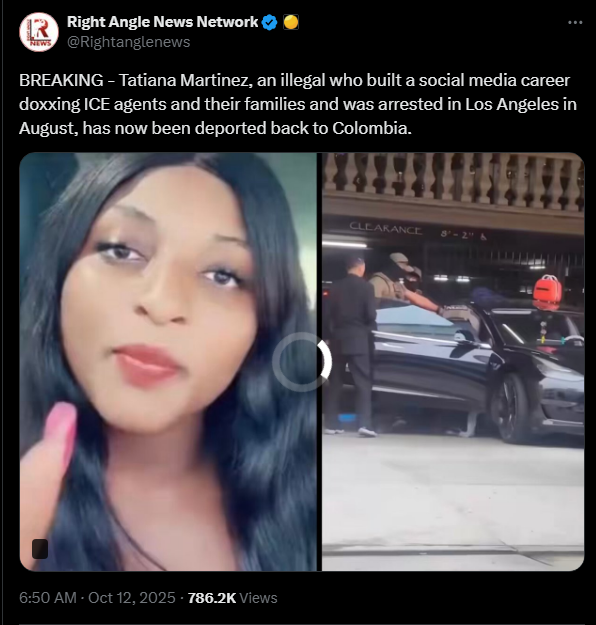Click the CLEARANCE sign in the video
The width and height of the screenshot is (596, 625).
(386, 230)
